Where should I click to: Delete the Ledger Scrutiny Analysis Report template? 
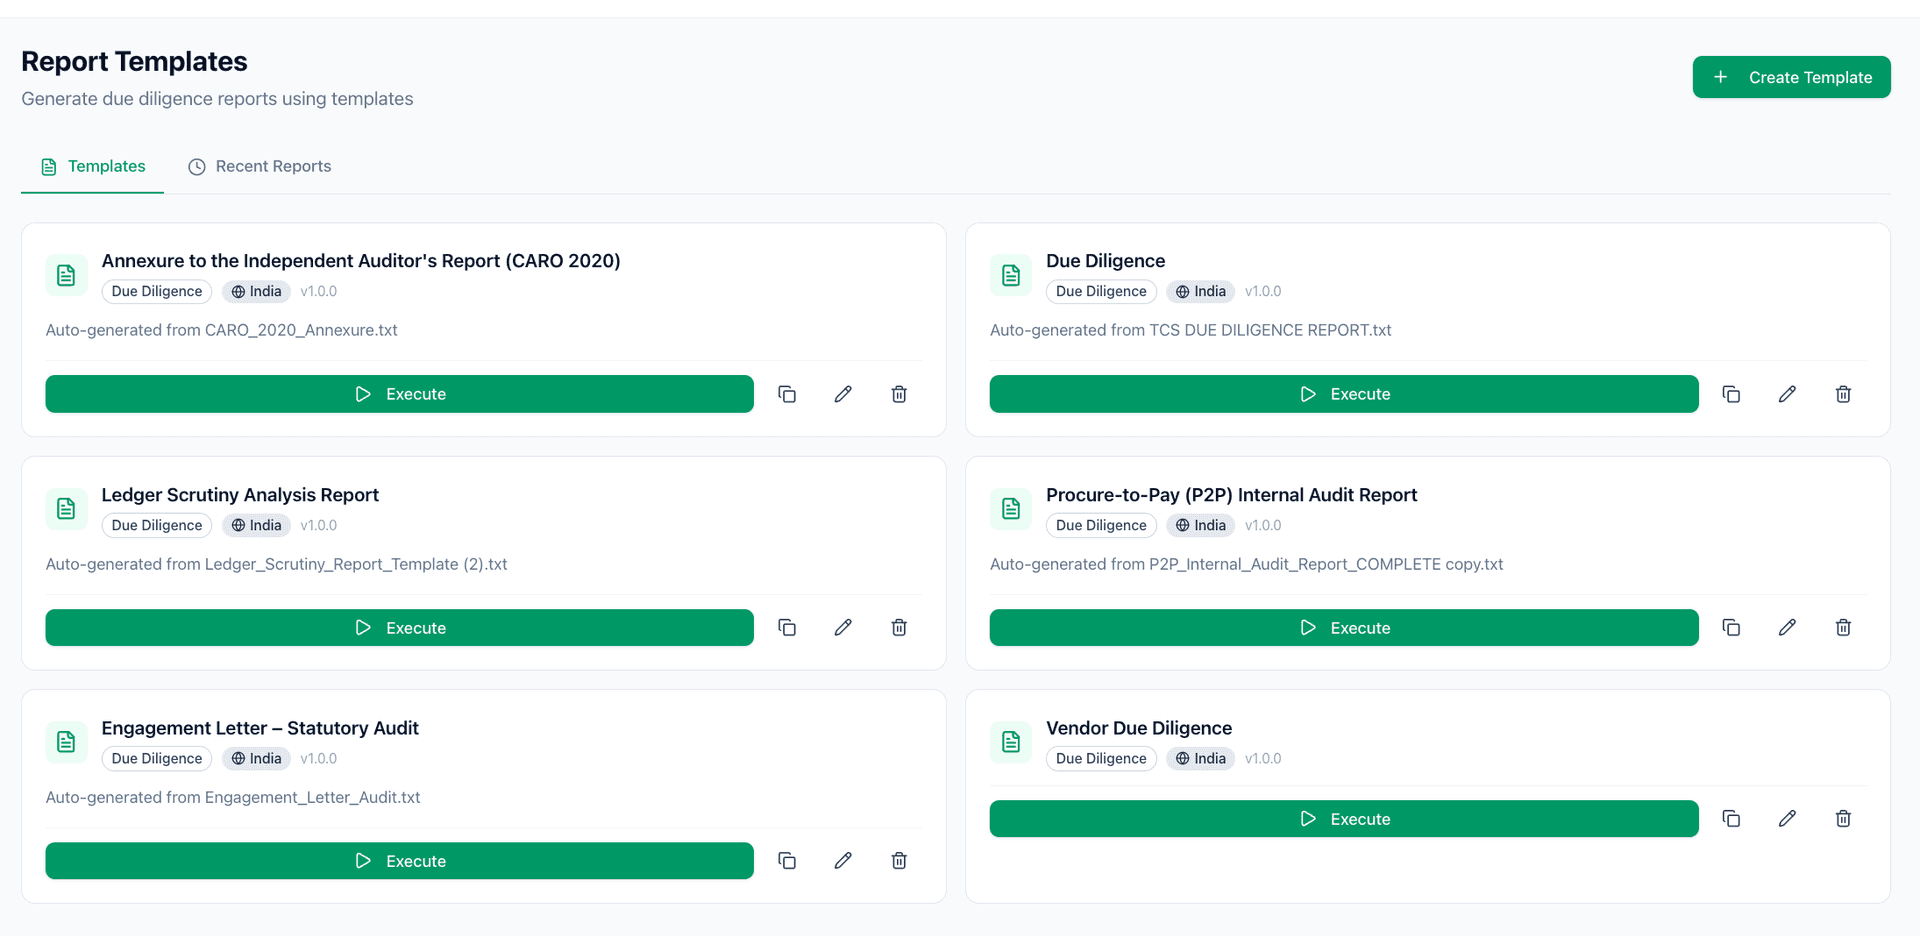click(x=899, y=627)
